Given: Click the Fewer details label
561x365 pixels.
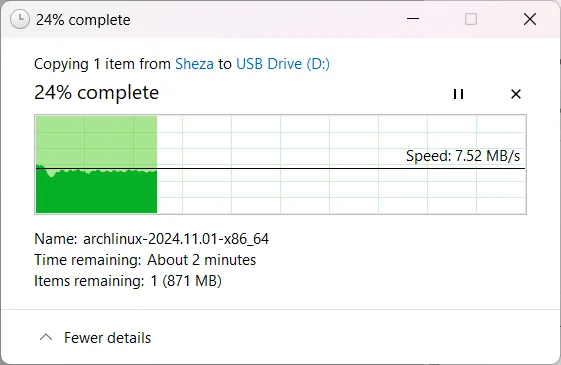Looking at the screenshot, I should [x=107, y=338].
